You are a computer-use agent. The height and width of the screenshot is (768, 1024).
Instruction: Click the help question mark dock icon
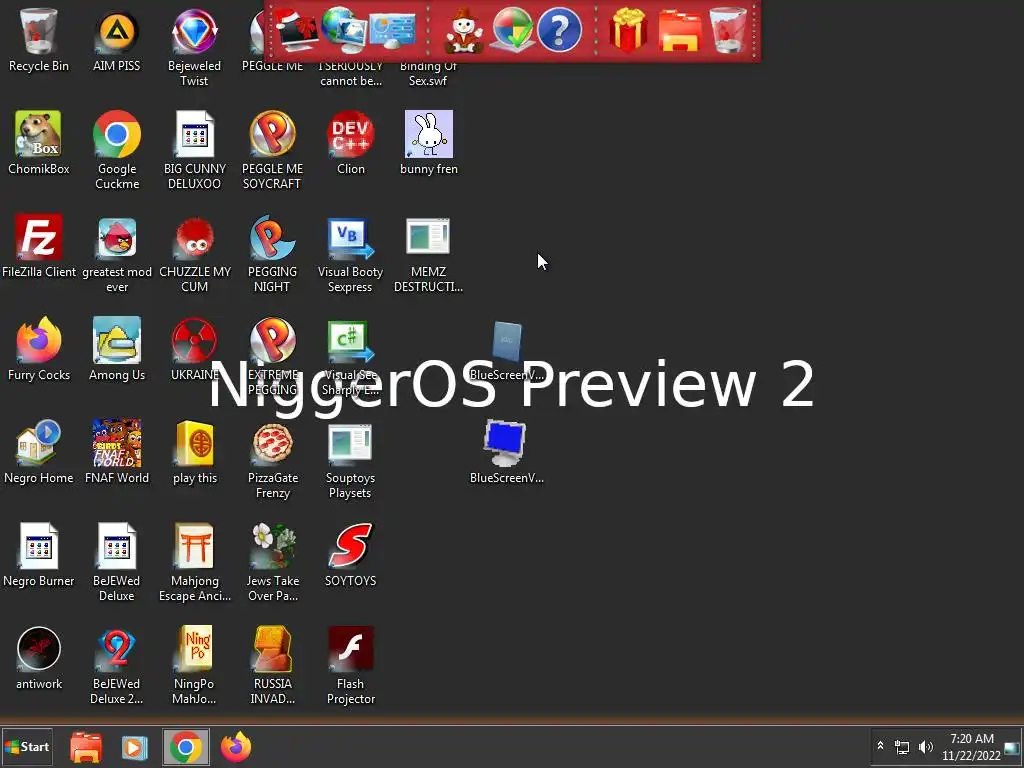tap(559, 30)
